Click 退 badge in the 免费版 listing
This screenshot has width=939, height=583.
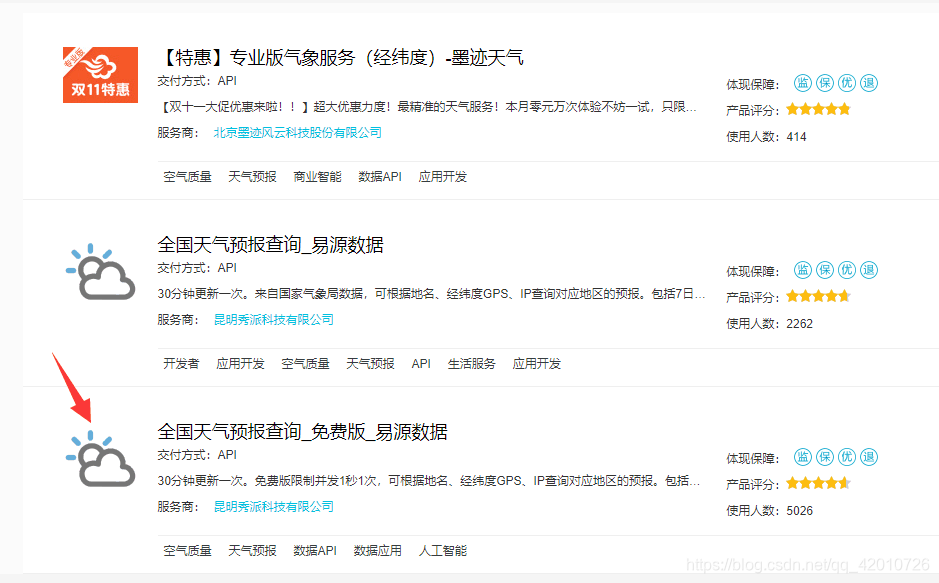(x=869, y=457)
